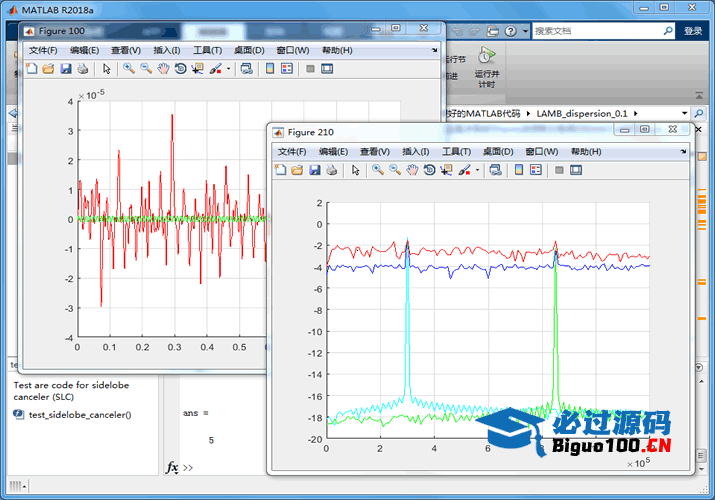
Task: Print figure icon in Figure 210 toolbar
Action: 332,170
